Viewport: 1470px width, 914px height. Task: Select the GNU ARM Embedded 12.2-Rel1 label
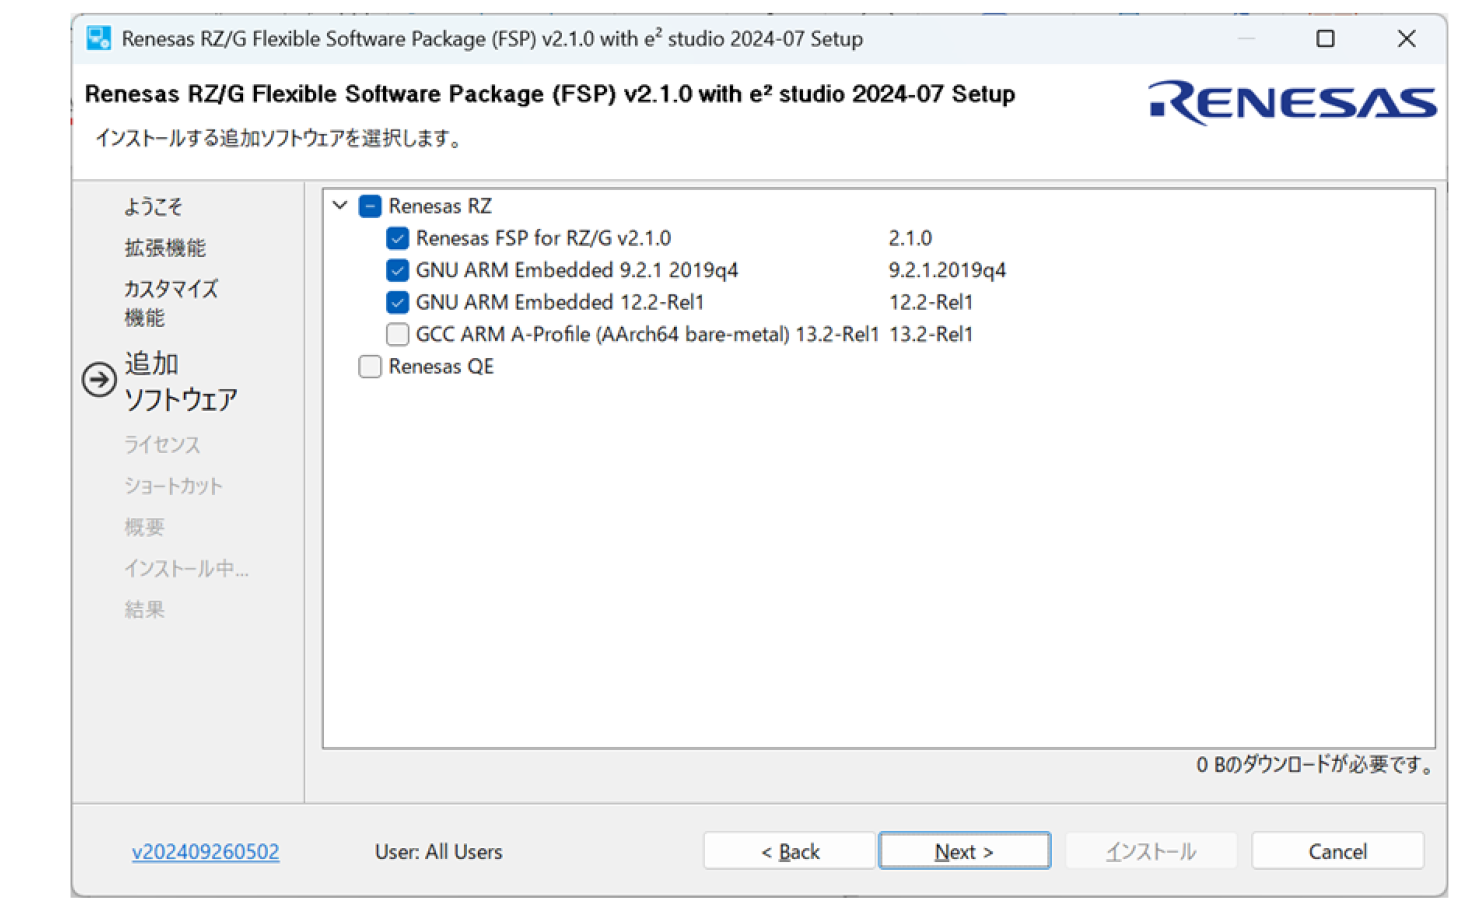tap(560, 302)
